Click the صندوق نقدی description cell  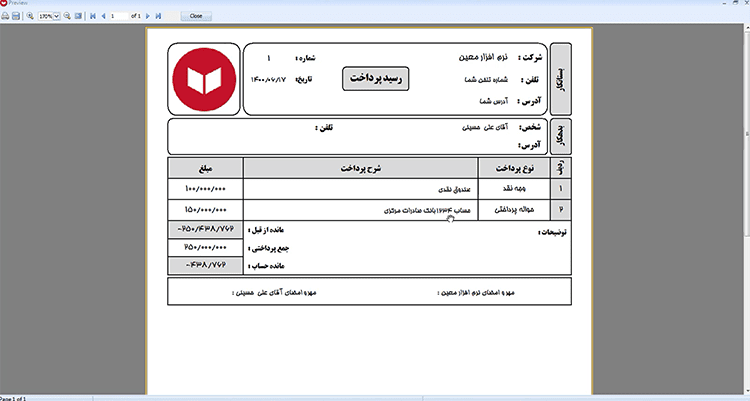(361, 189)
